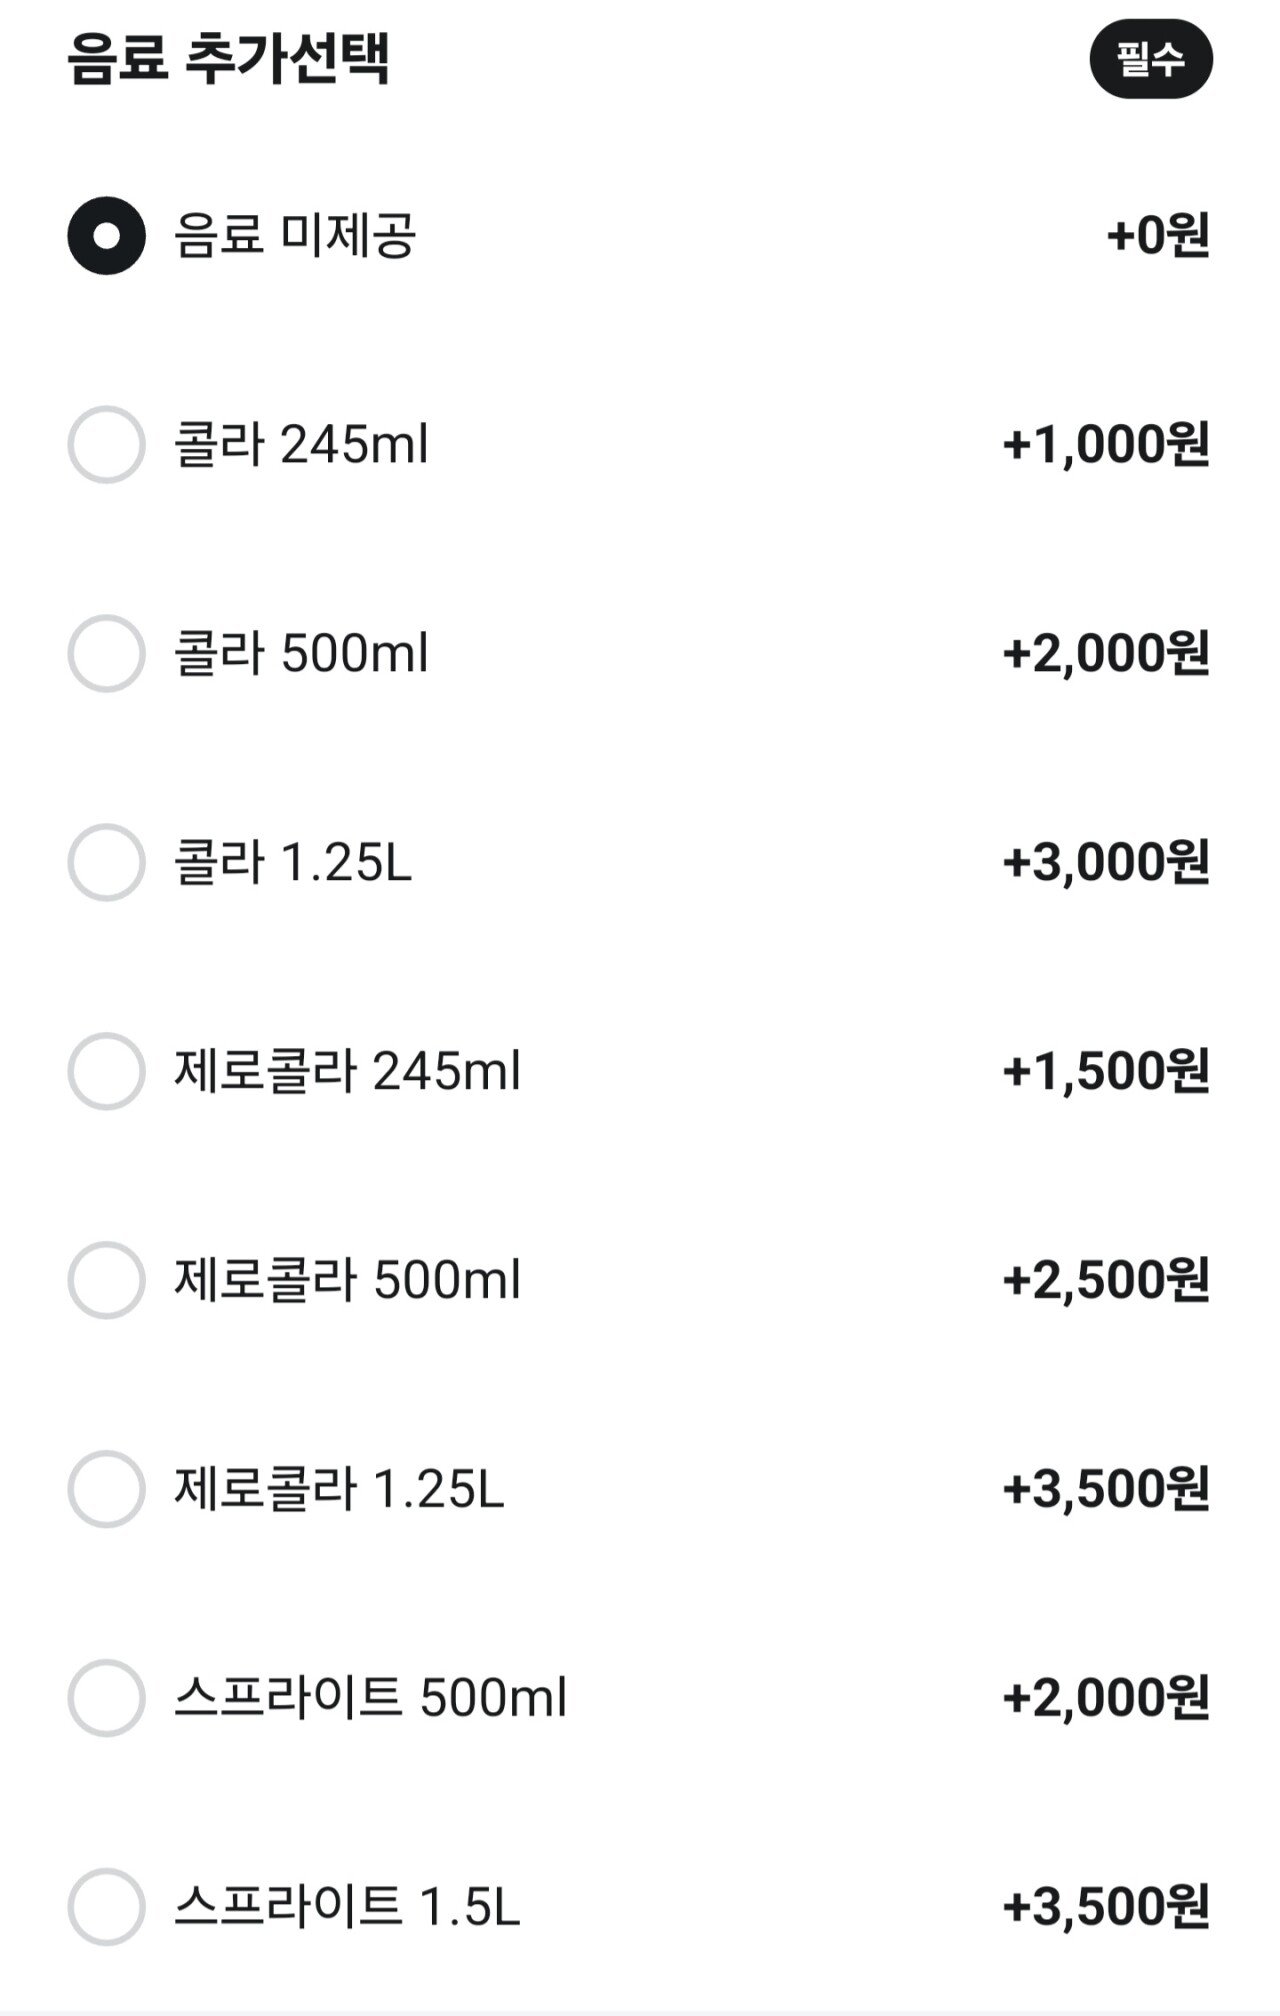Tap the 필수 badge
Image resolution: width=1280 pixels, height=2016 pixels.
click(x=1151, y=59)
